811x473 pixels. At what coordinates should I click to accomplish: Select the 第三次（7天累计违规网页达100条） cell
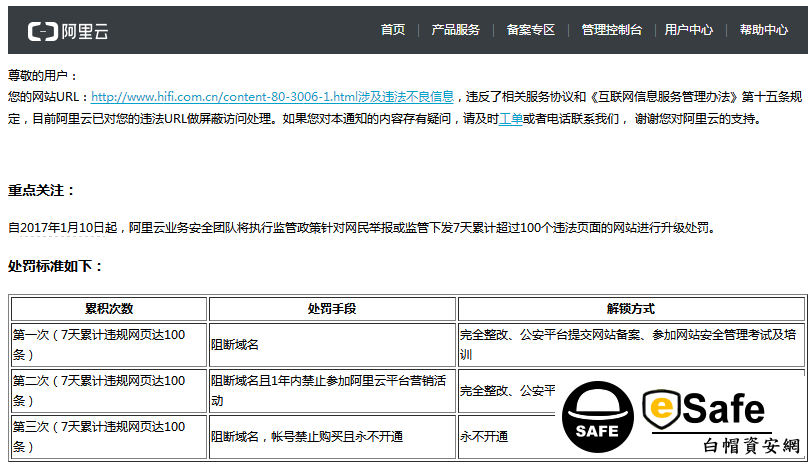point(109,437)
